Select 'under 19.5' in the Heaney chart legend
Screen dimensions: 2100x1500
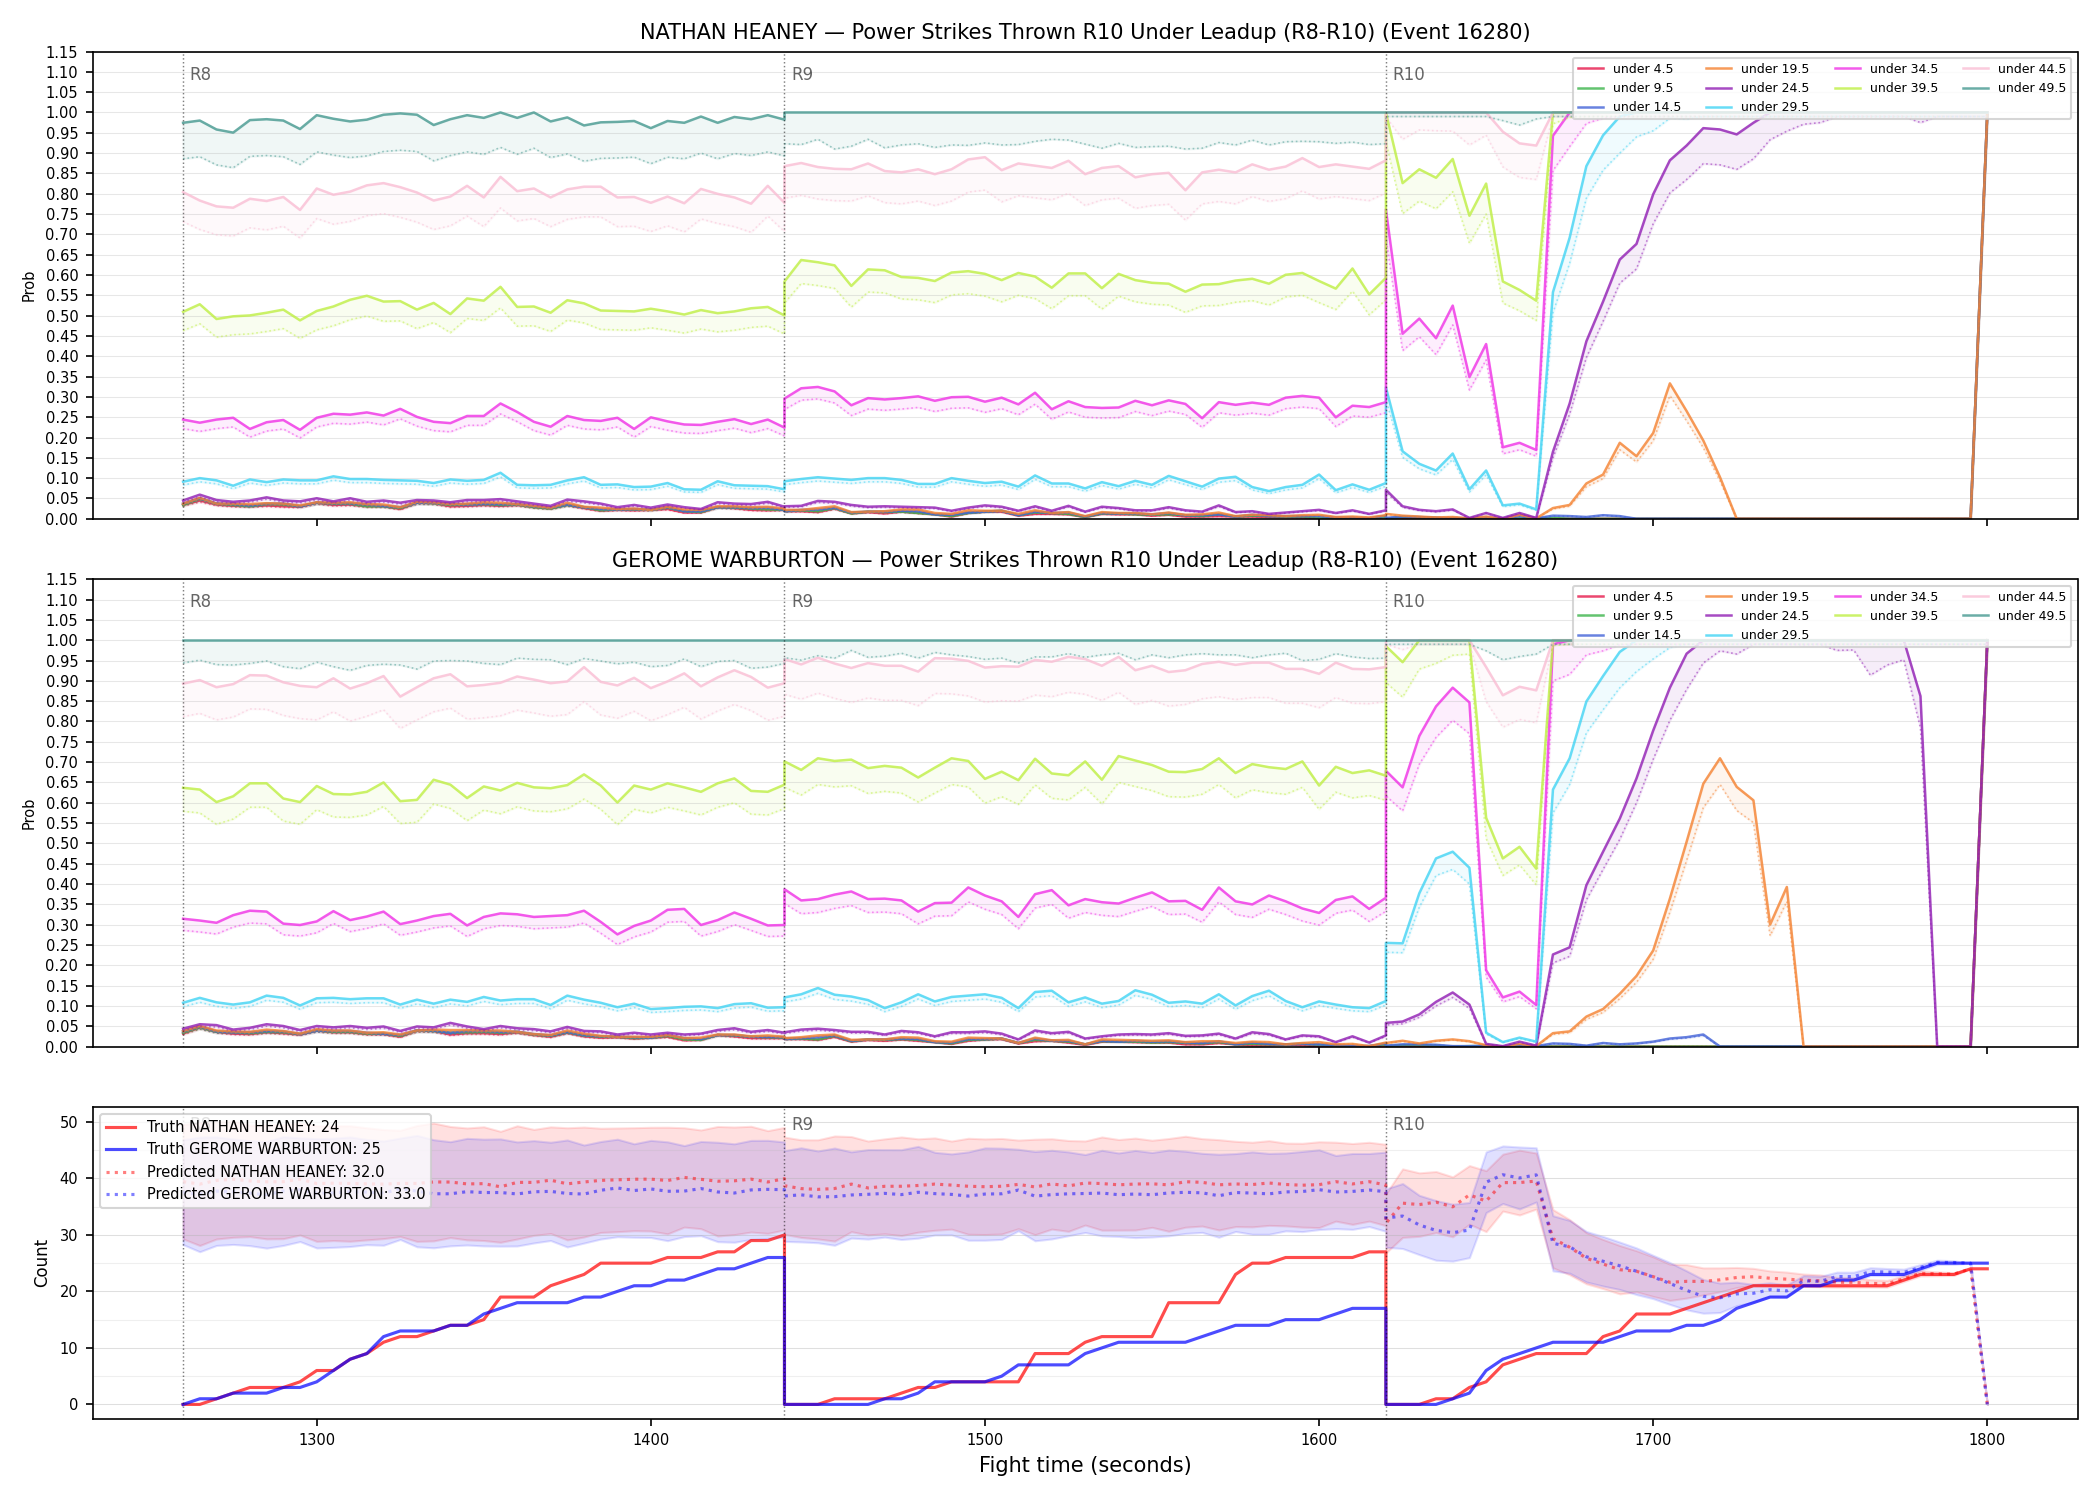coord(1775,69)
